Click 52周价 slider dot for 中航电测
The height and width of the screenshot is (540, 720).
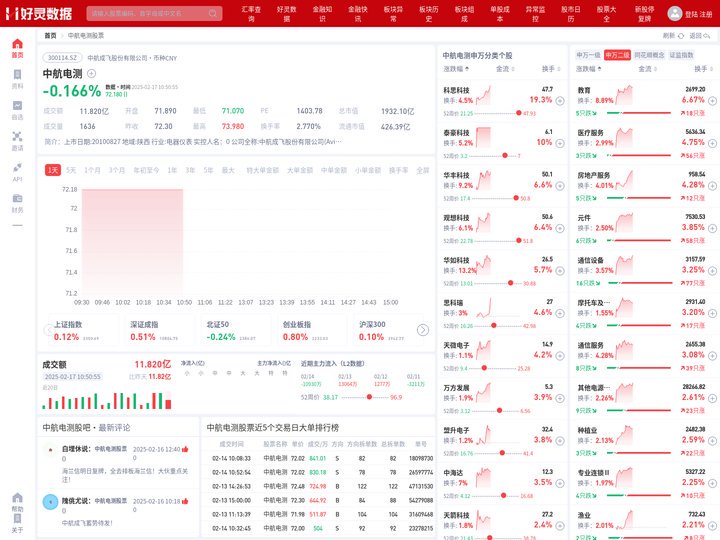pos(369,397)
